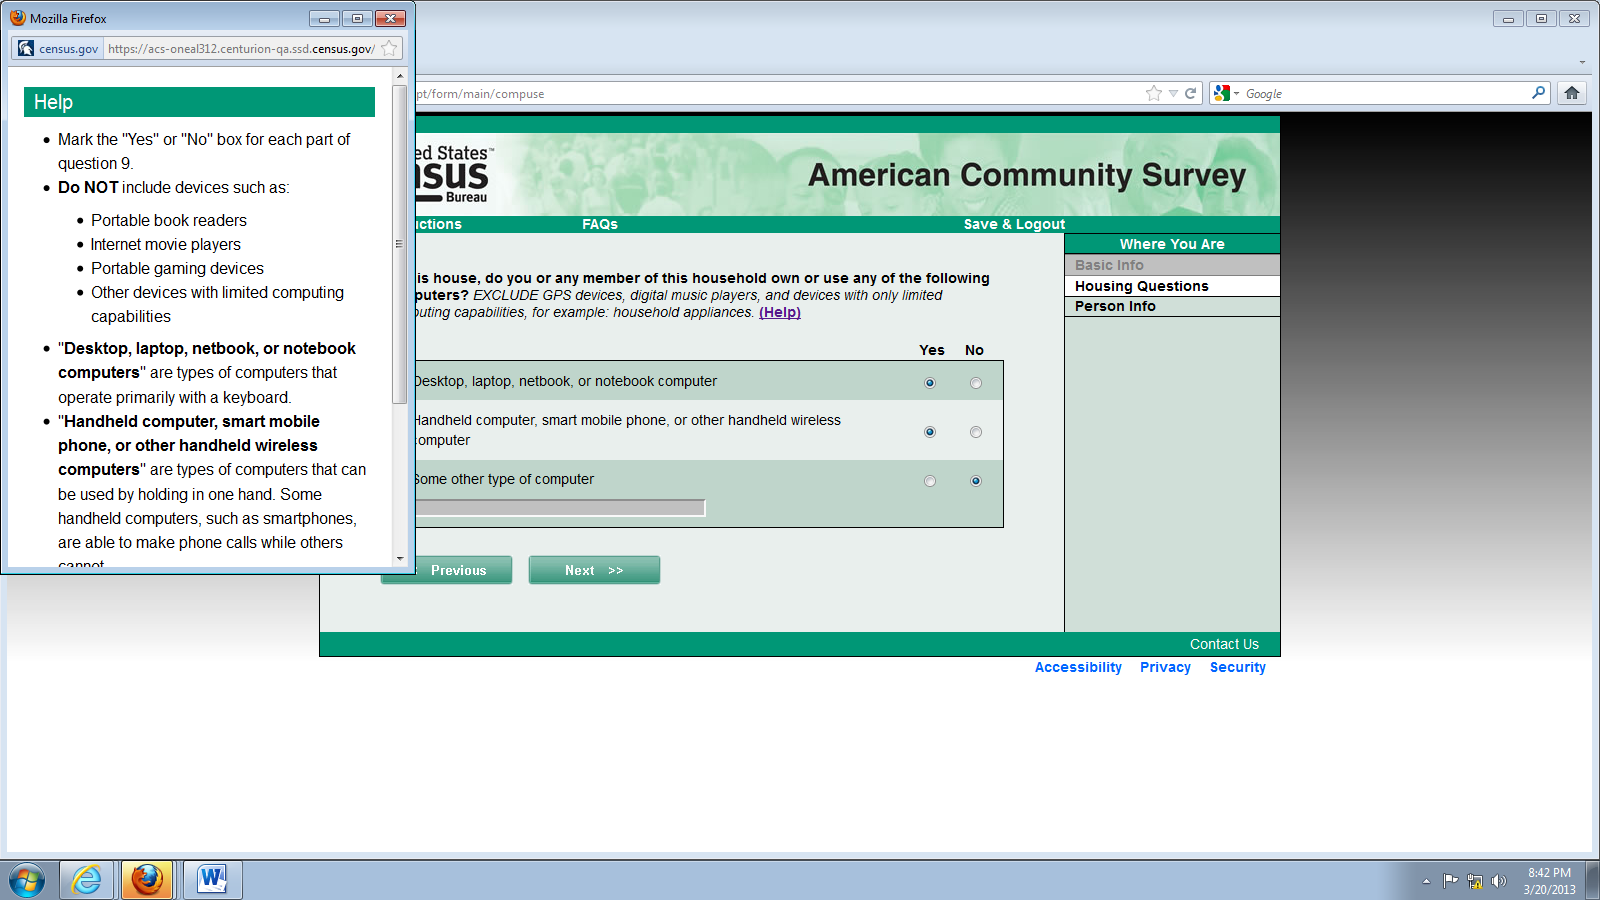Click the Google search input field
1600x900 pixels.
1385,93
